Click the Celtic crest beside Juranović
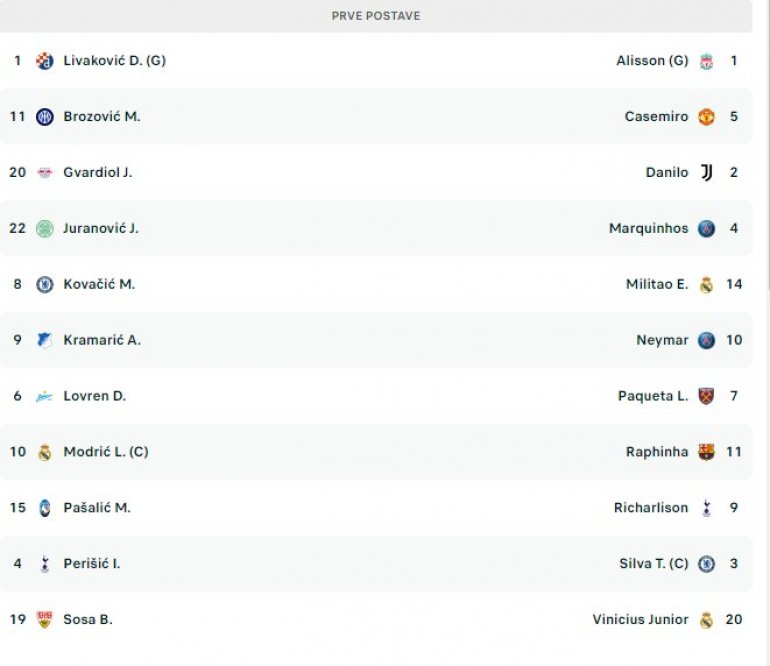 [x=44, y=229]
